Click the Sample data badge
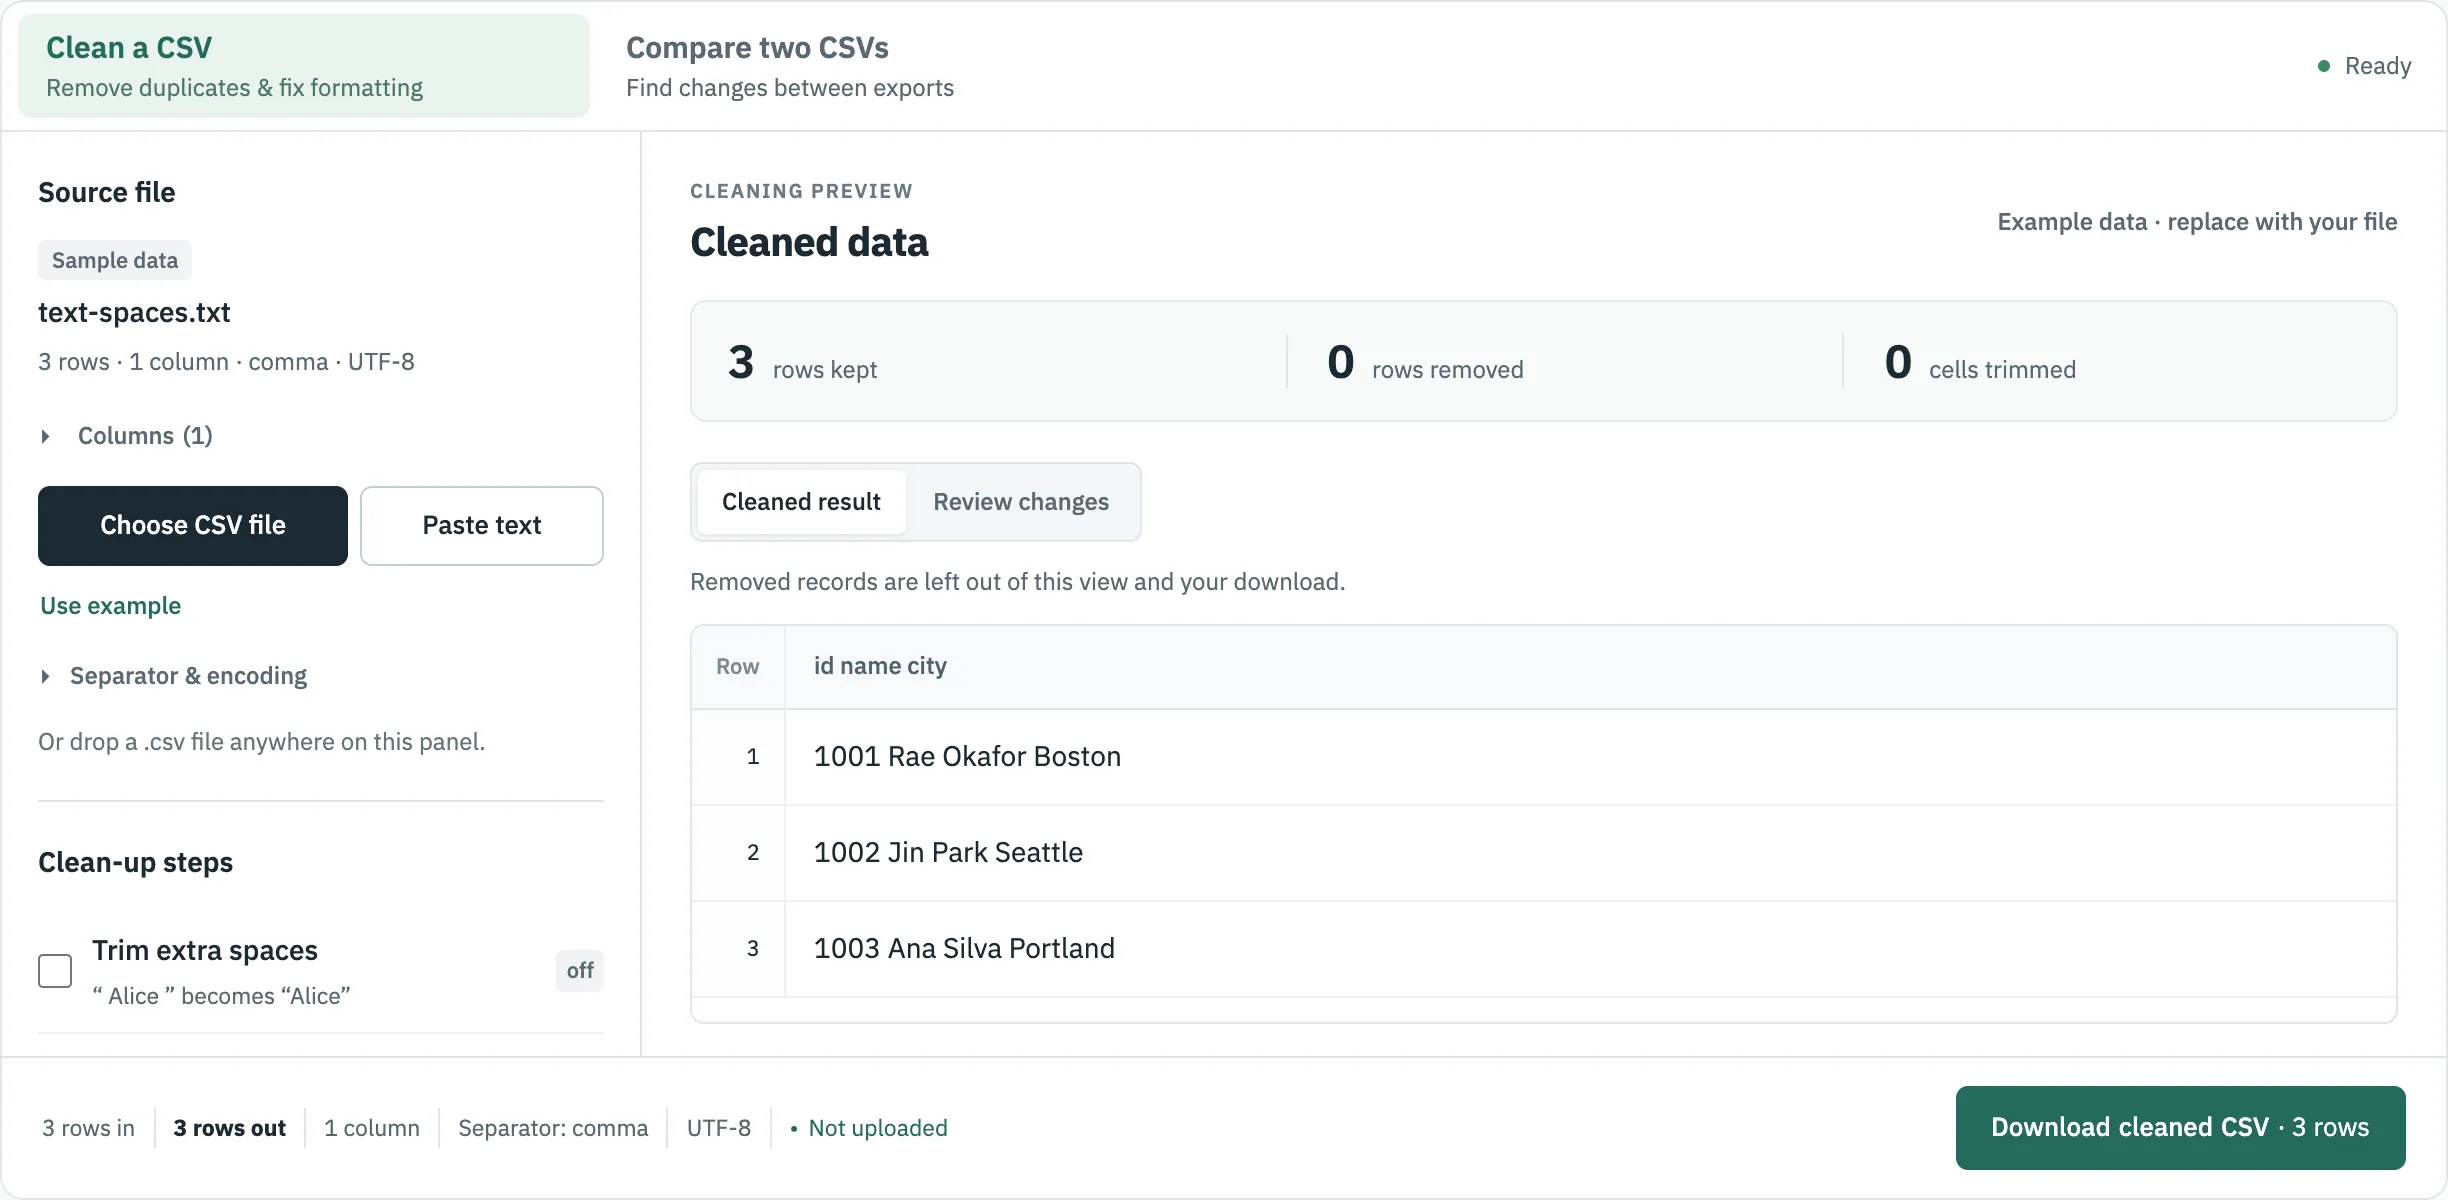The image size is (2448, 1200). click(x=115, y=260)
